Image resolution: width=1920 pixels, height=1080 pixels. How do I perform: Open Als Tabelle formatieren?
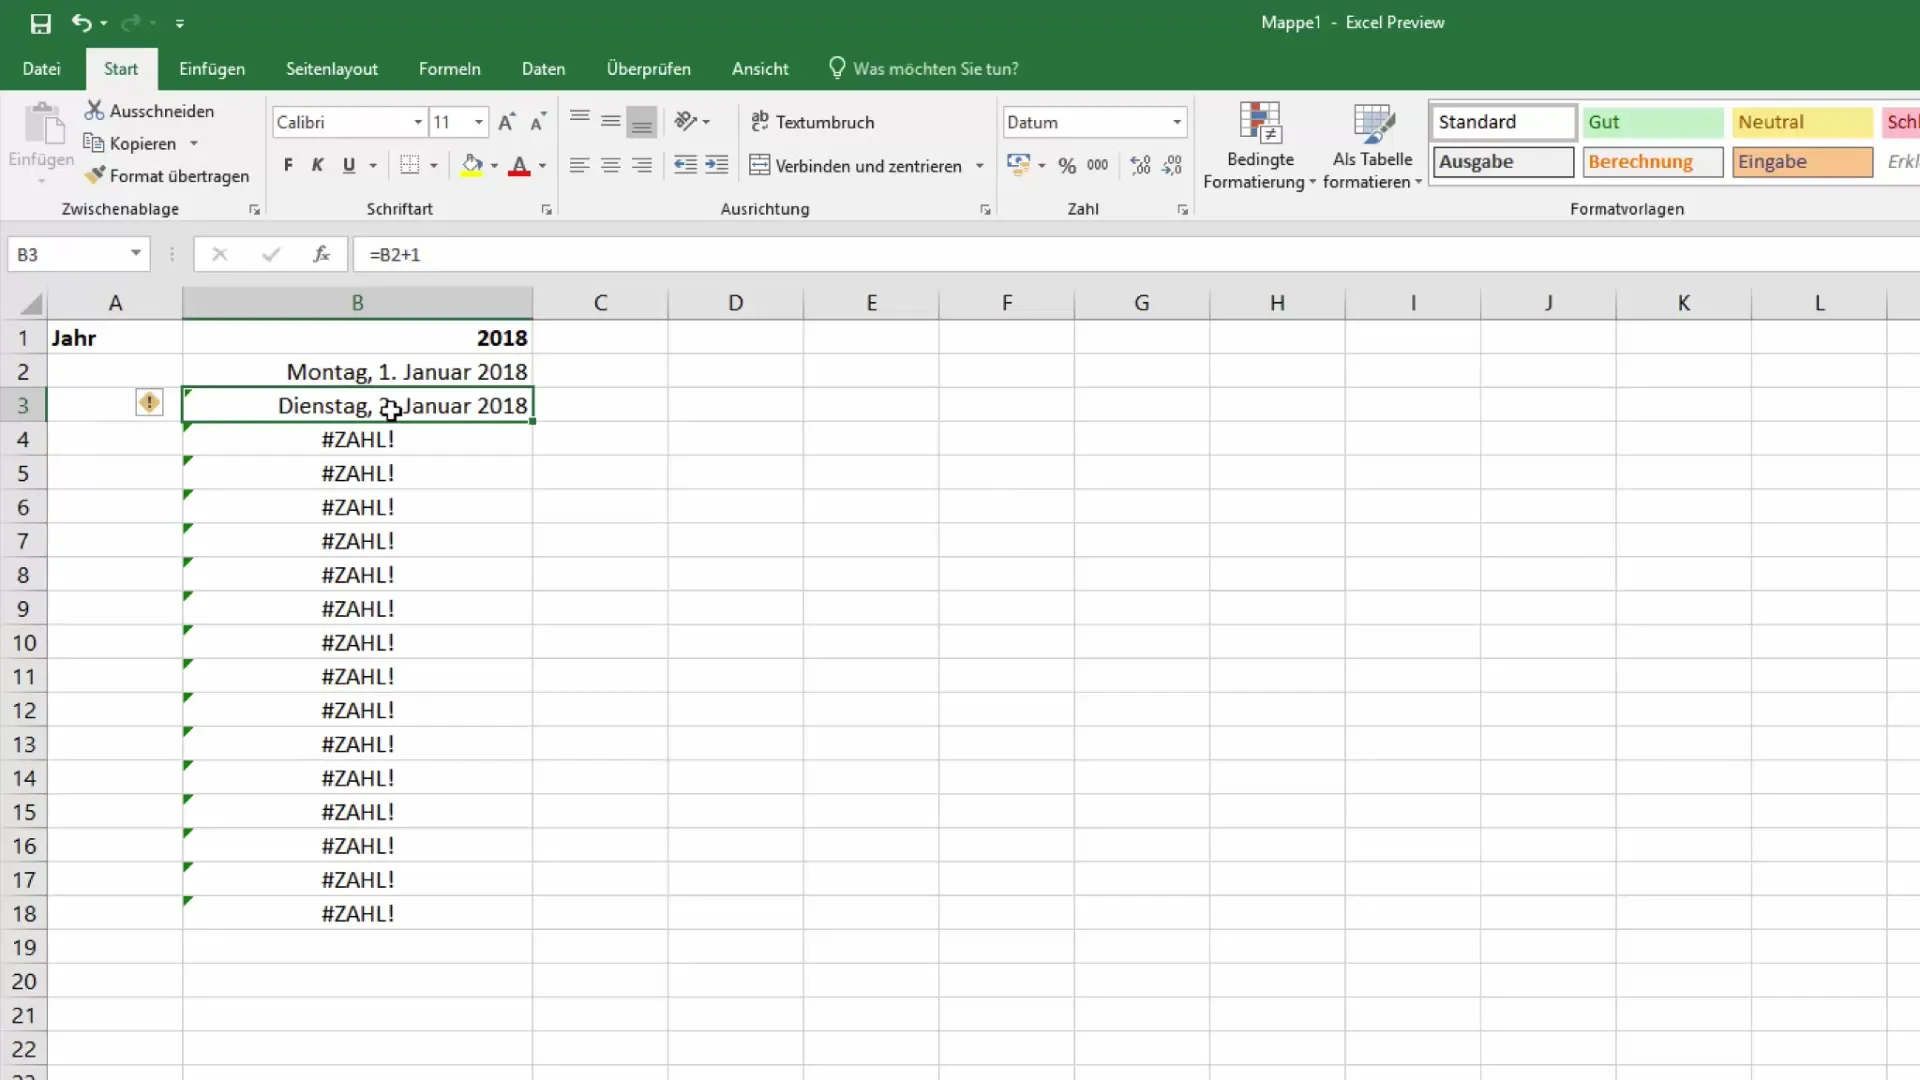coord(1372,146)
